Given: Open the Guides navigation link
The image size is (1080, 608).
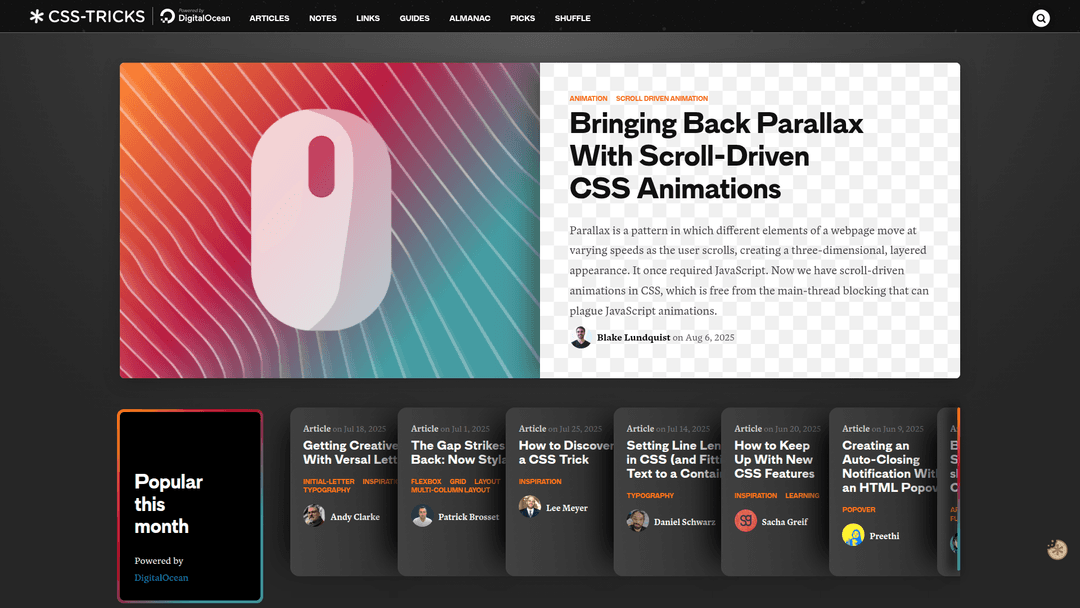Looking at the screenshot, I should click(414, 18).
